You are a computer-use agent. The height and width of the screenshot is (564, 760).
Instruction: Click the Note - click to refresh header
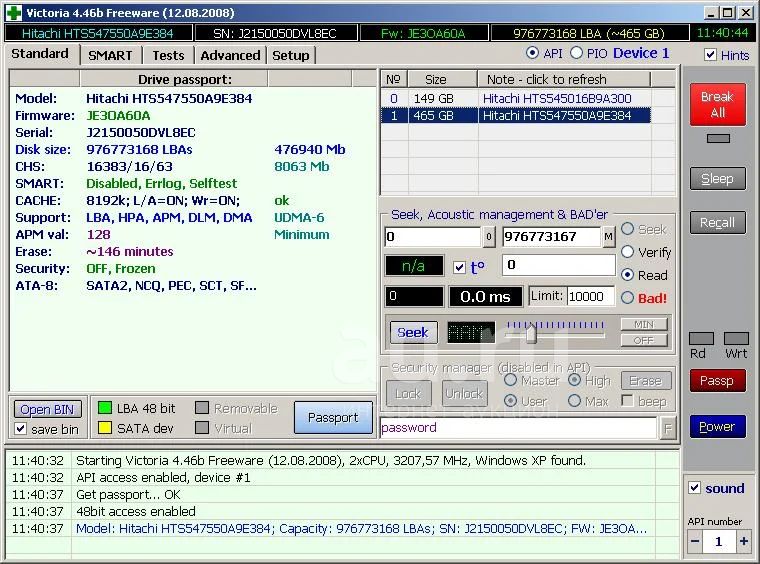click(564, 79)
